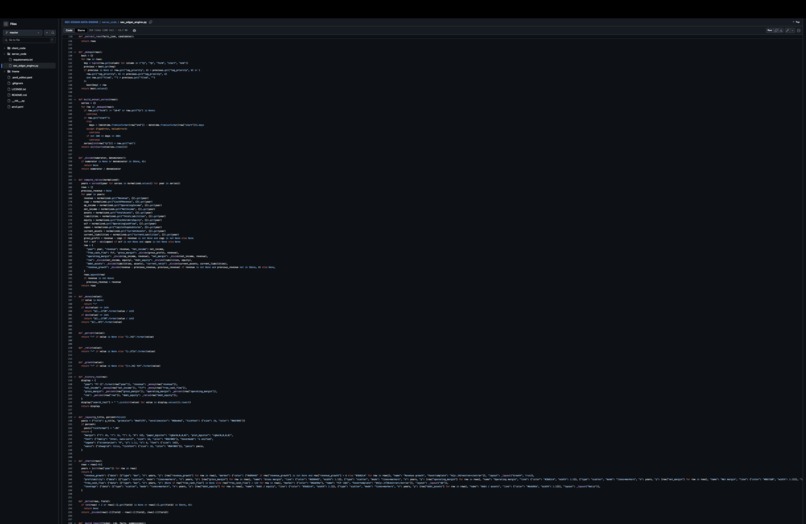Fold the _charts function chevron
The width and height of the screenshot is (806, 524).
[x=75, y=461]
